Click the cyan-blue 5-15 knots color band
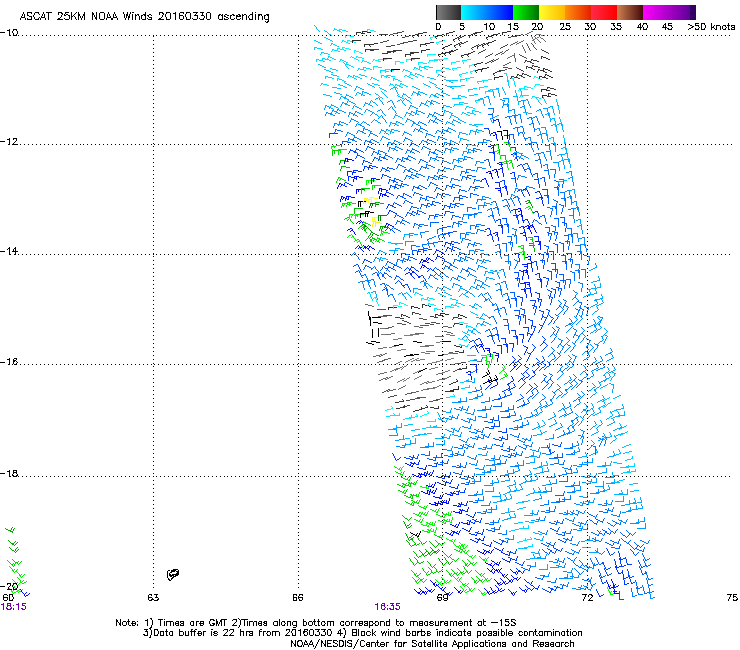Screen dimensions: 740x650 pos(487,12)
